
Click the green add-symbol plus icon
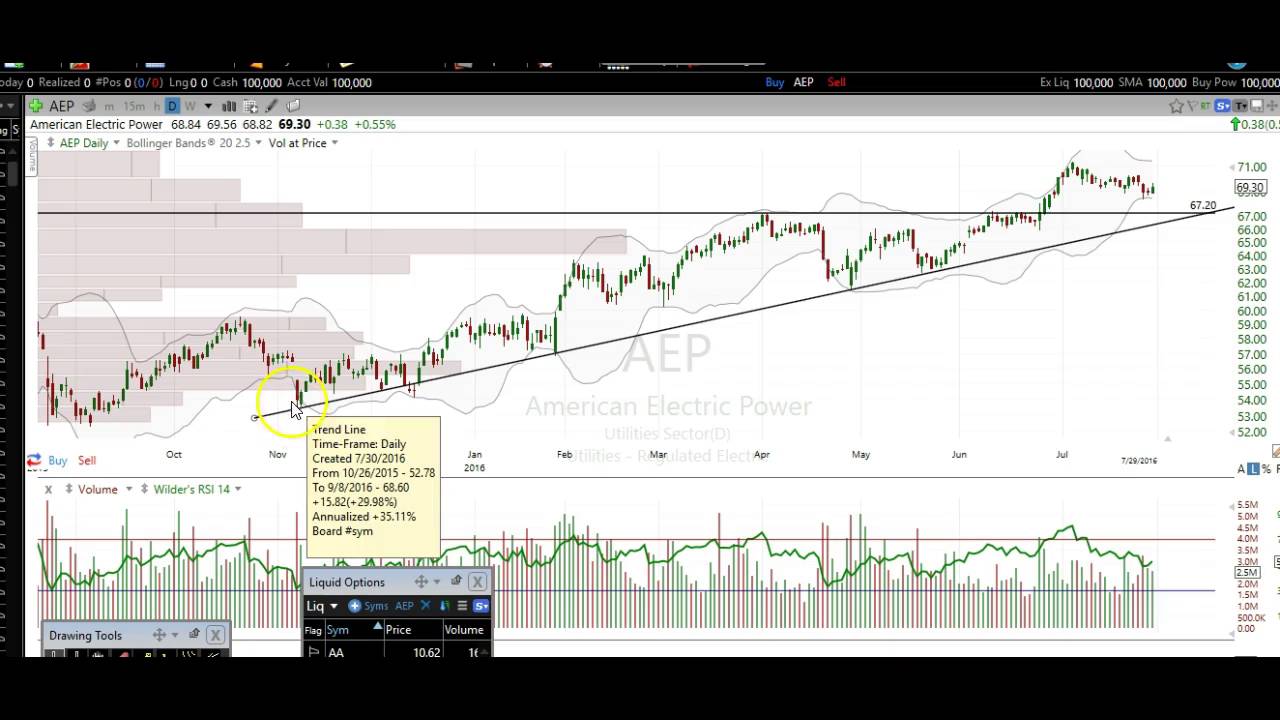(36, 106)
